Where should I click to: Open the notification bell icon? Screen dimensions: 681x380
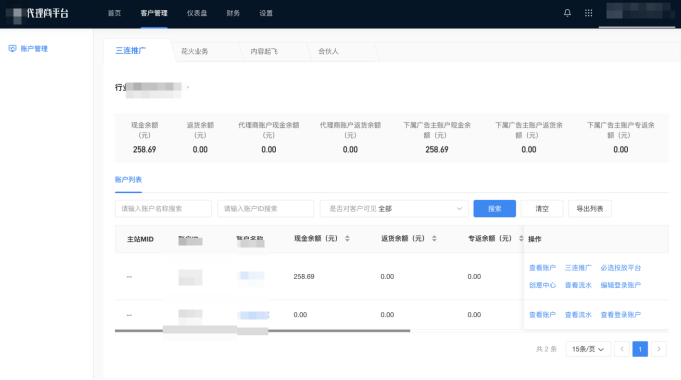(567, 13)
